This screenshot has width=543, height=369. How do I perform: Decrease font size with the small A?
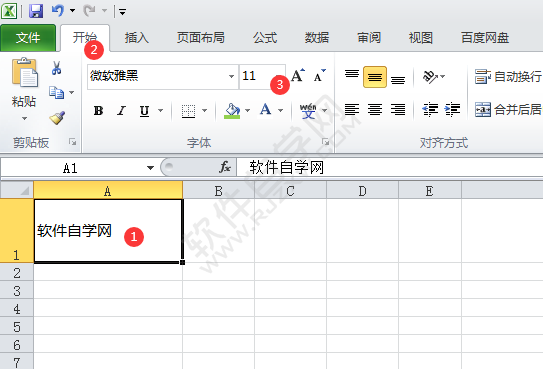click(320, 75)
